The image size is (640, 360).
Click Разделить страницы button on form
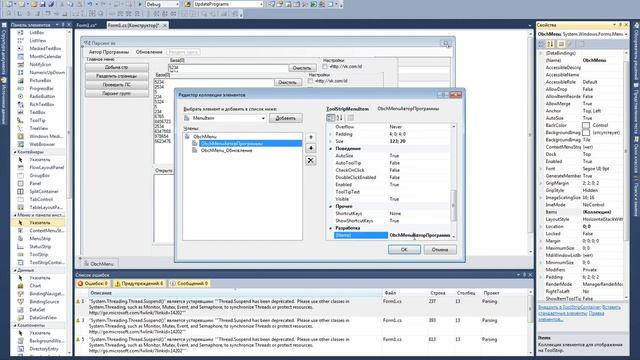point(117,76)
